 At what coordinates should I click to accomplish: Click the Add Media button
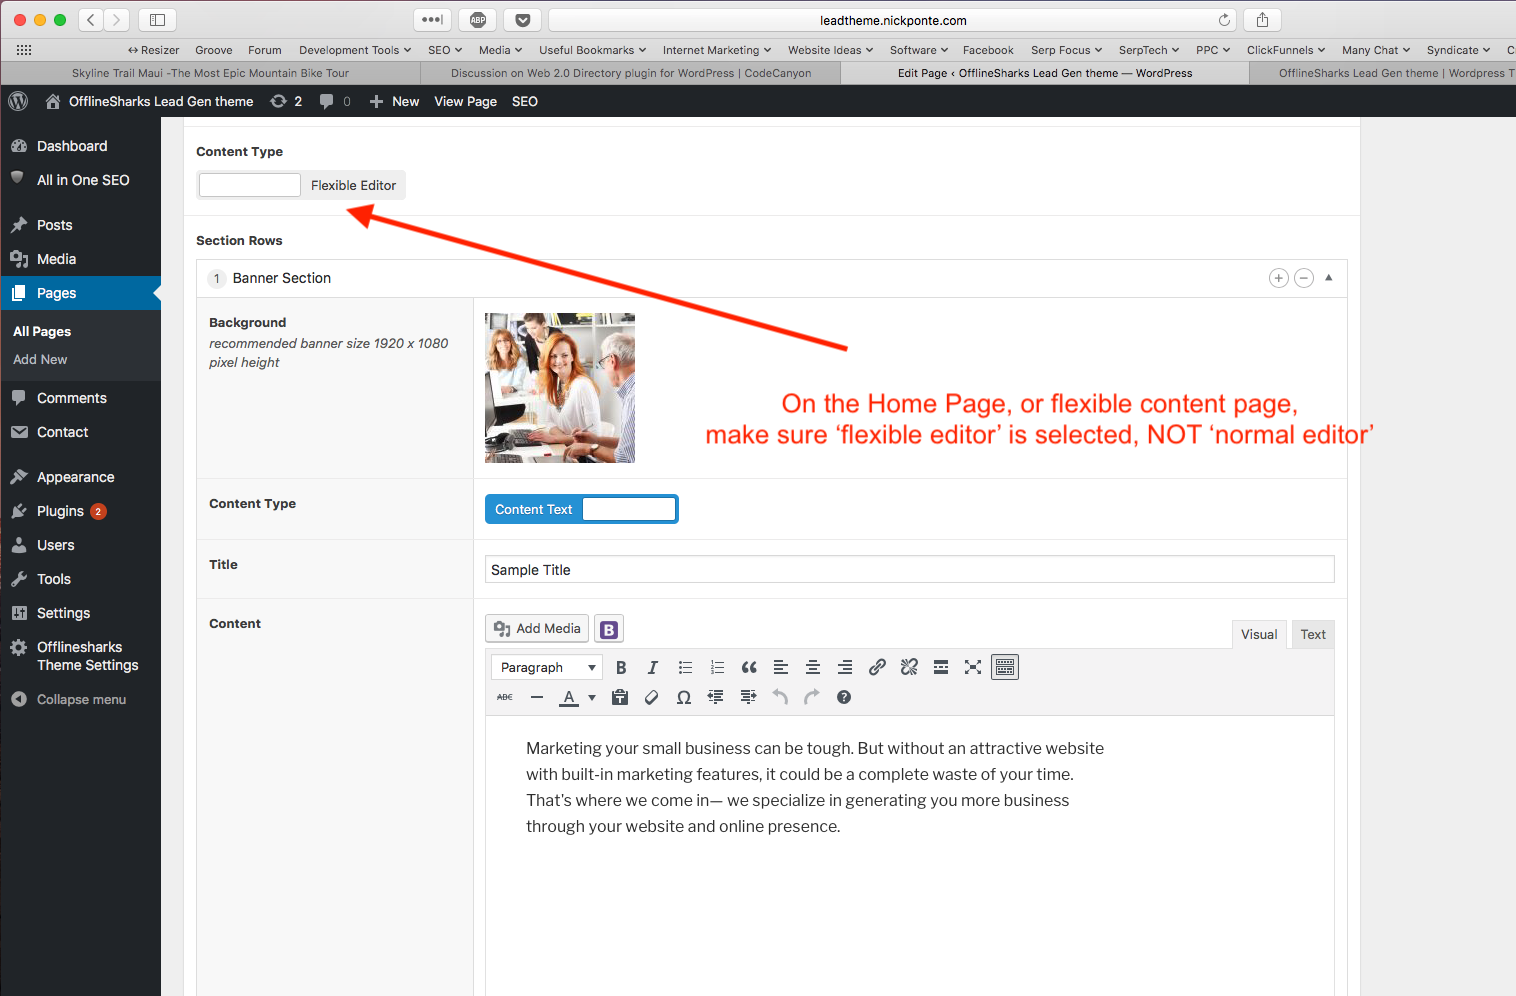click(x=537, y=628)
